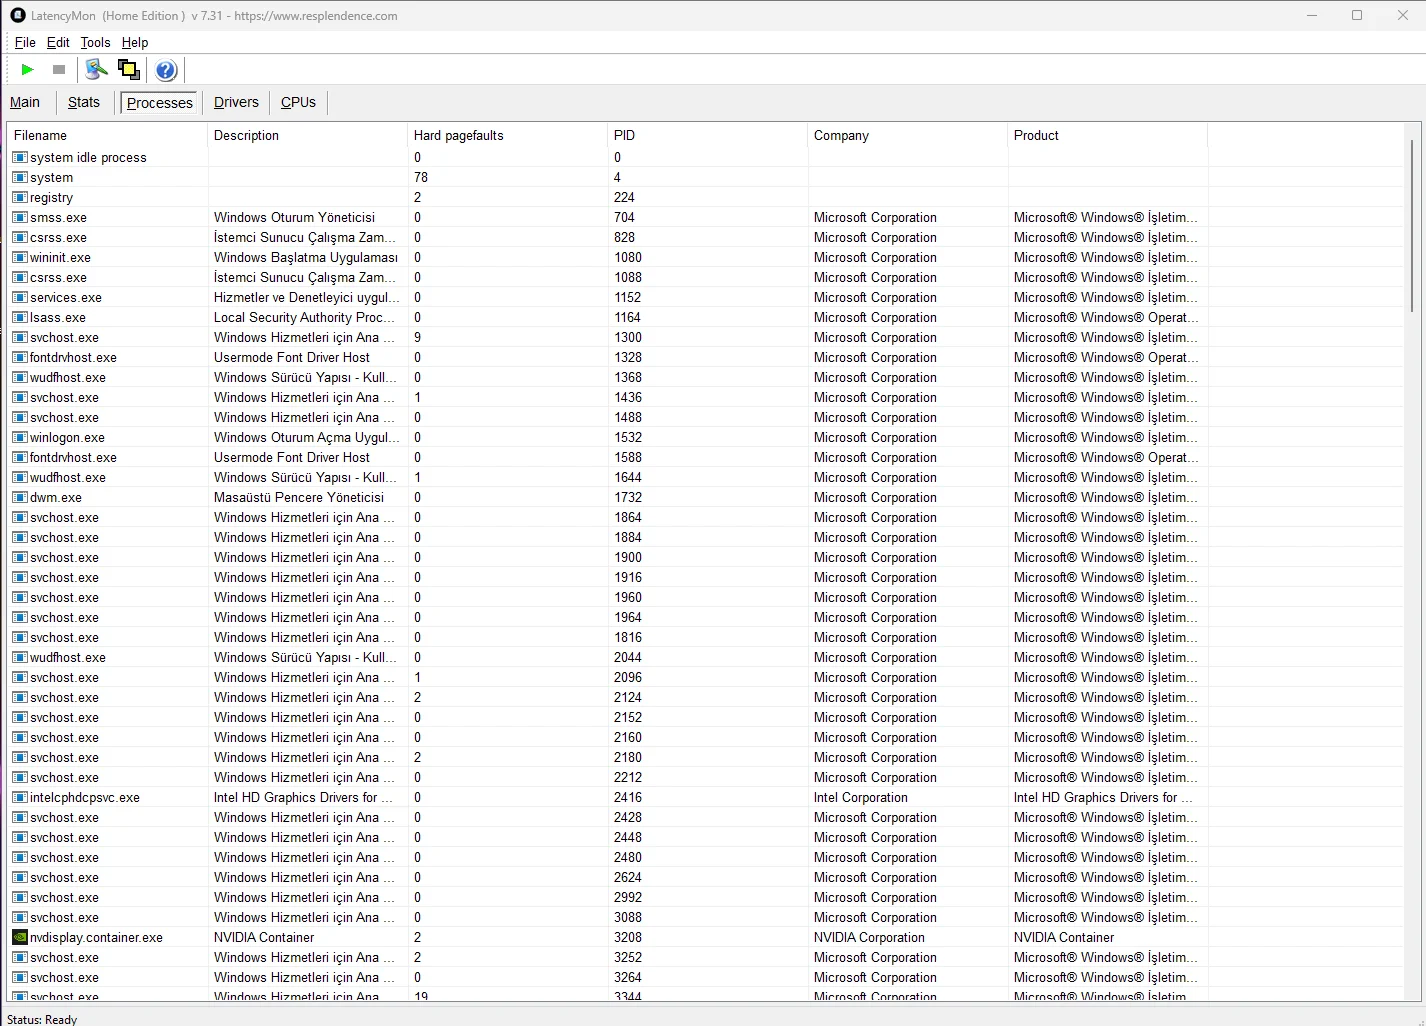
Task: Select the lsass.exe filename
Action: tap(58, 317)
